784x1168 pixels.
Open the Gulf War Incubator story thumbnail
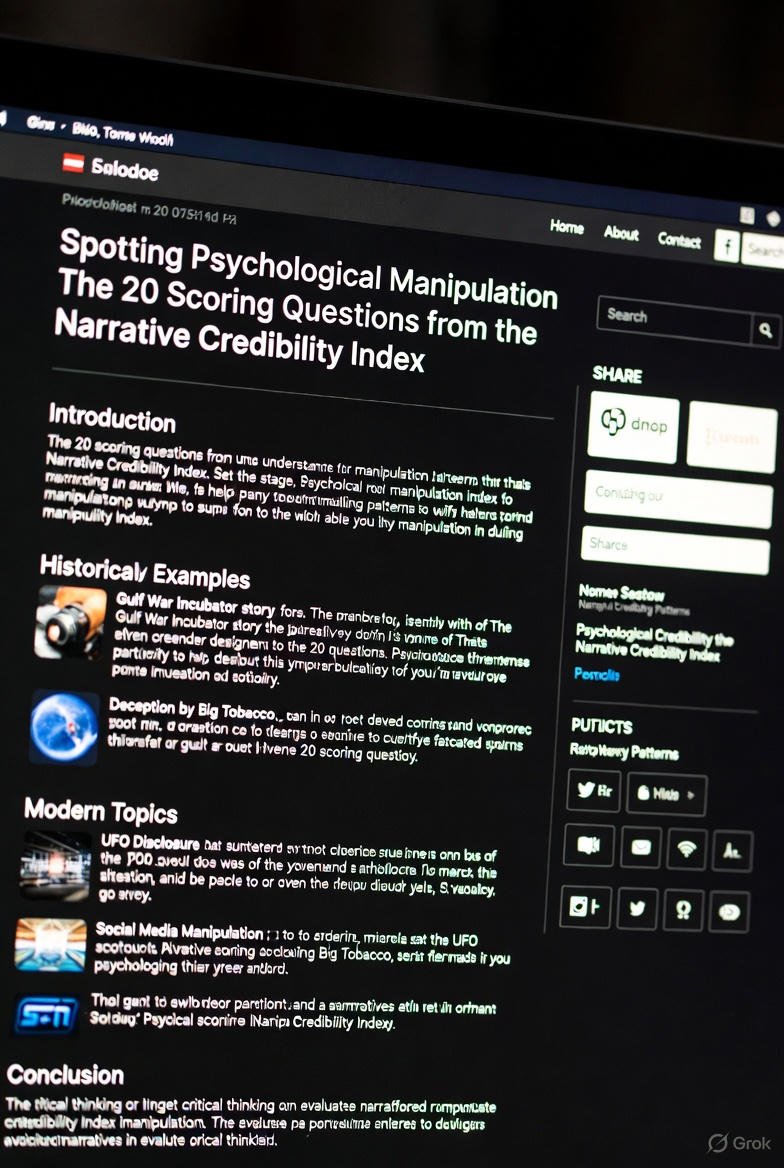point(70,622)
